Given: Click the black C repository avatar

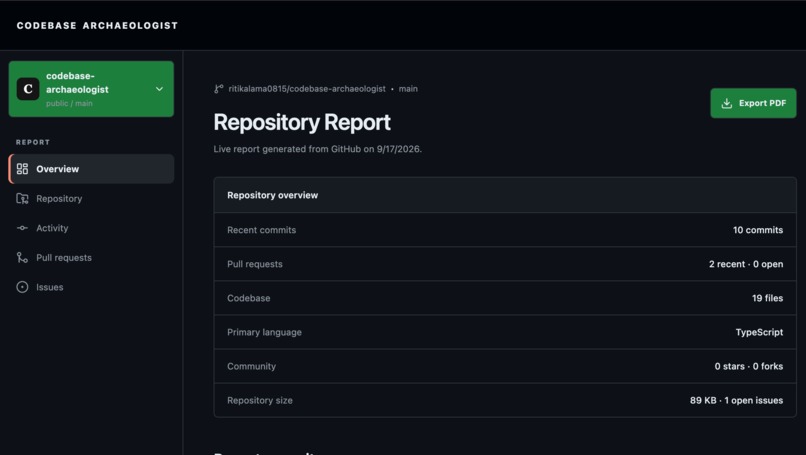Looking at the screenshot, I should pyautogui.click(x=28, y=89).
